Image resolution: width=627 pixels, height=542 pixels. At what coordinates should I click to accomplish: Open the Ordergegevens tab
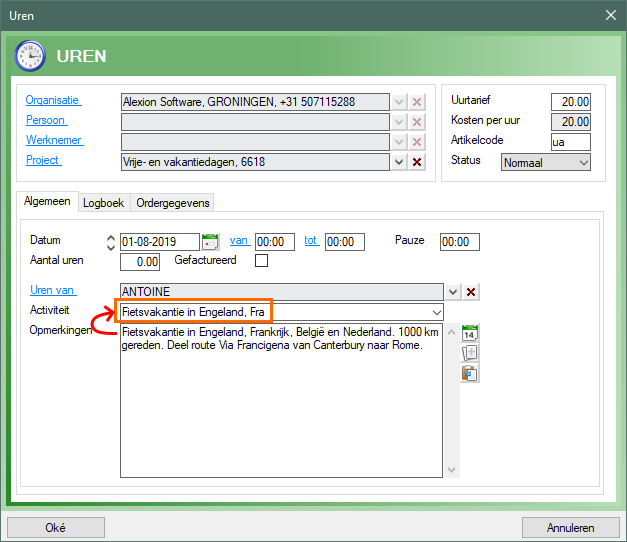(173, 203)
